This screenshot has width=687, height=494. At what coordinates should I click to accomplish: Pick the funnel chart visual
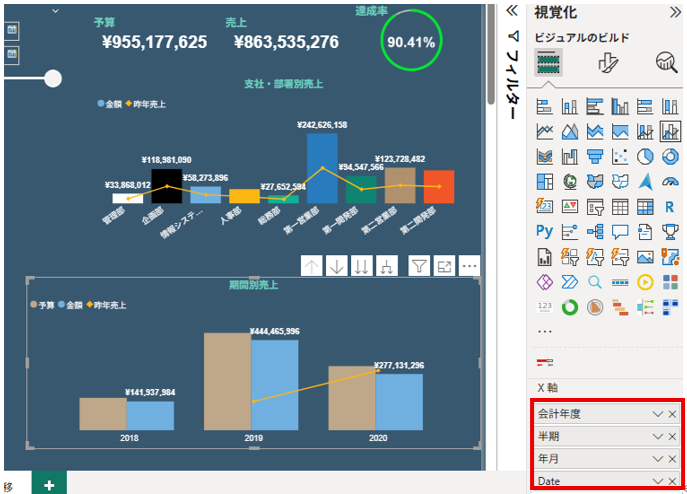point(595,156)
